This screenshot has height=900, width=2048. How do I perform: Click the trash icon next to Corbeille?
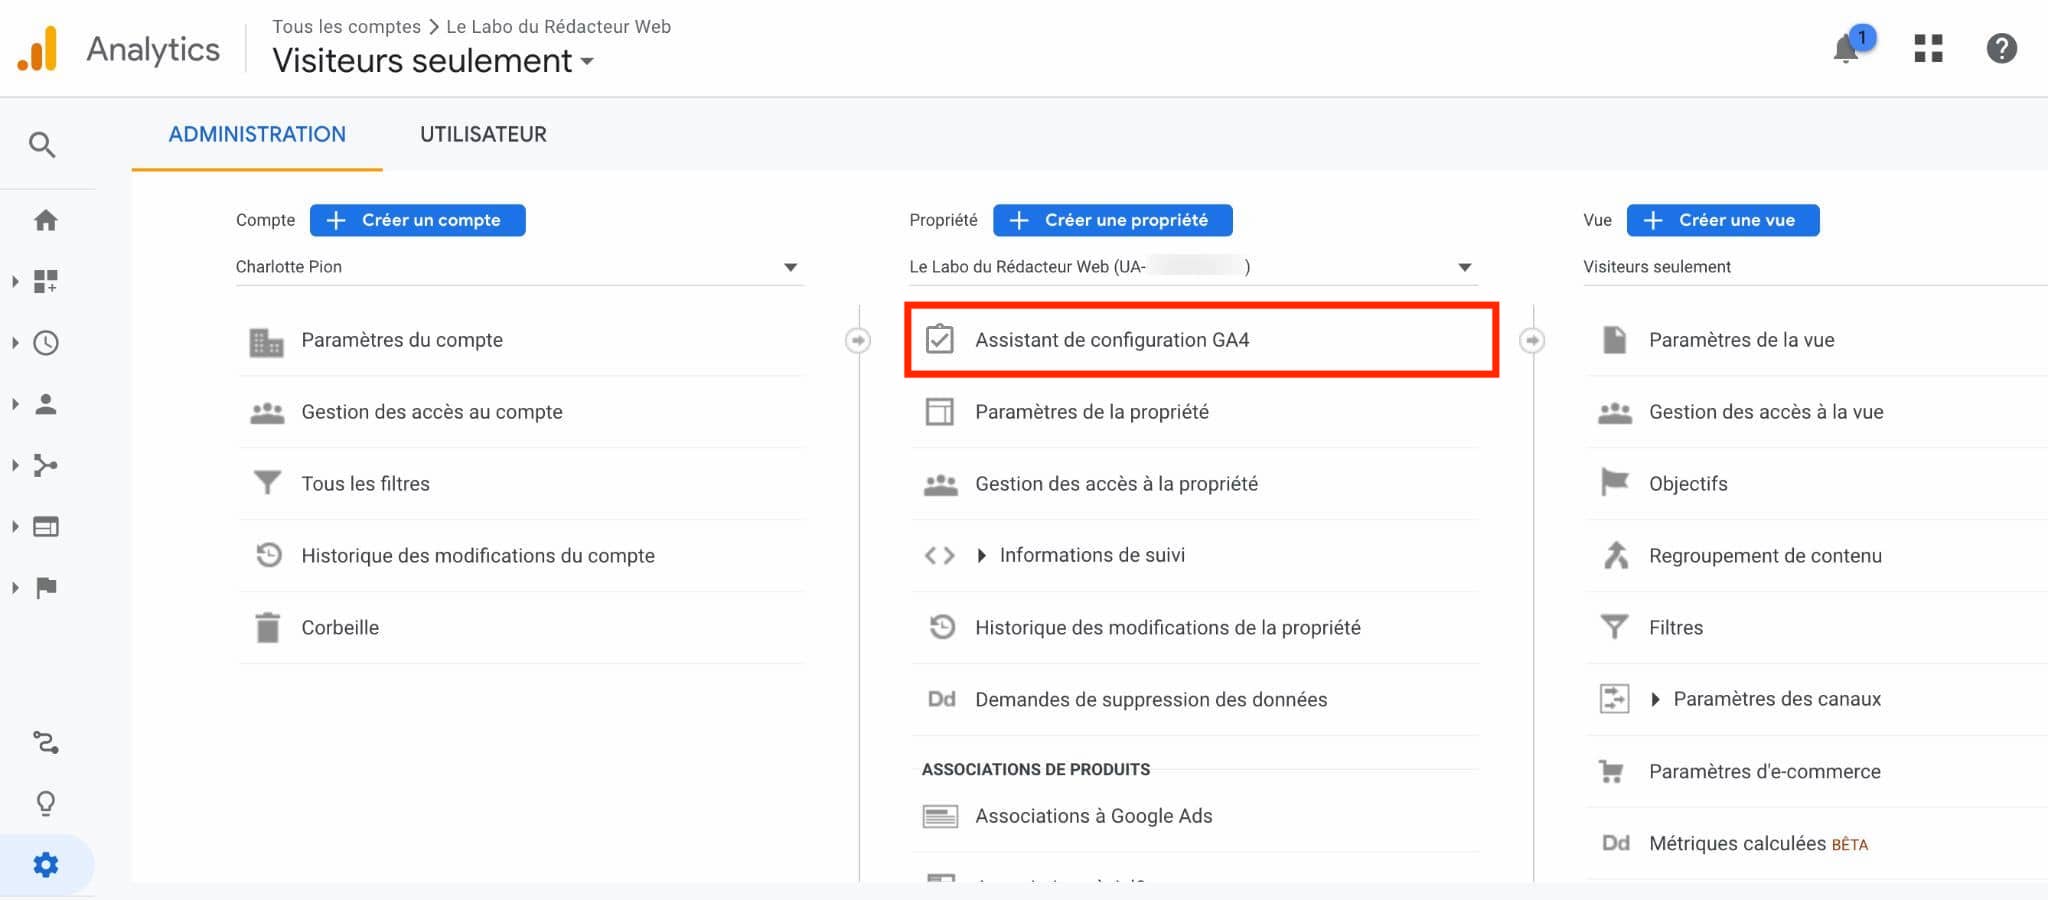pos(267,627)
